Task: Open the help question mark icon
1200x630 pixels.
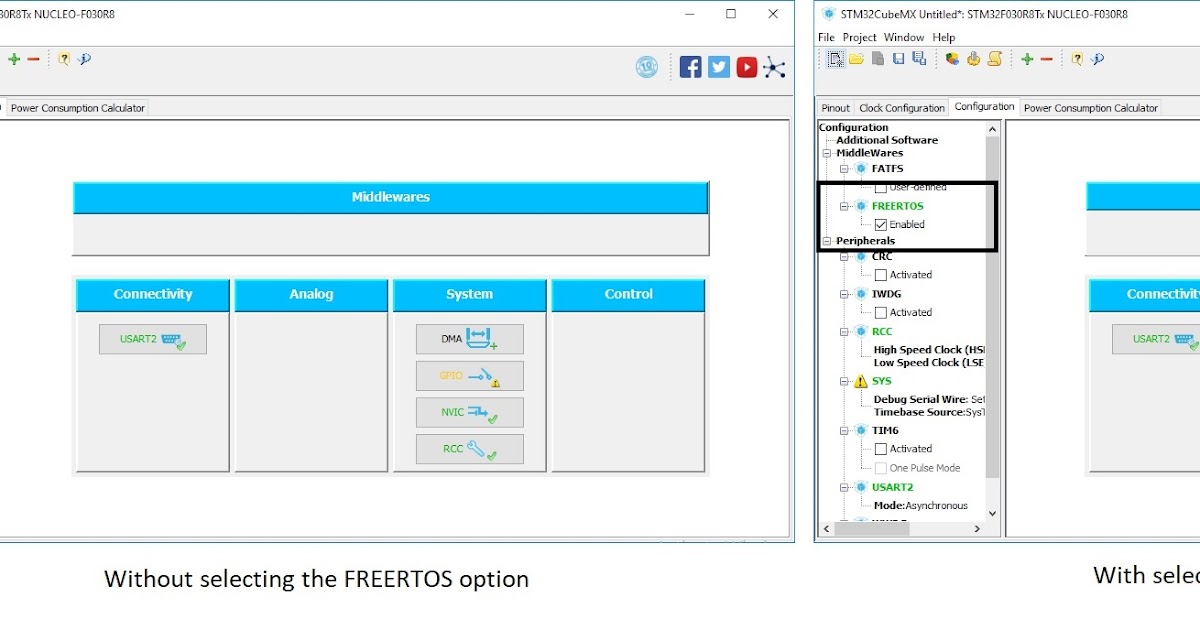Action: click(1077, 59)
